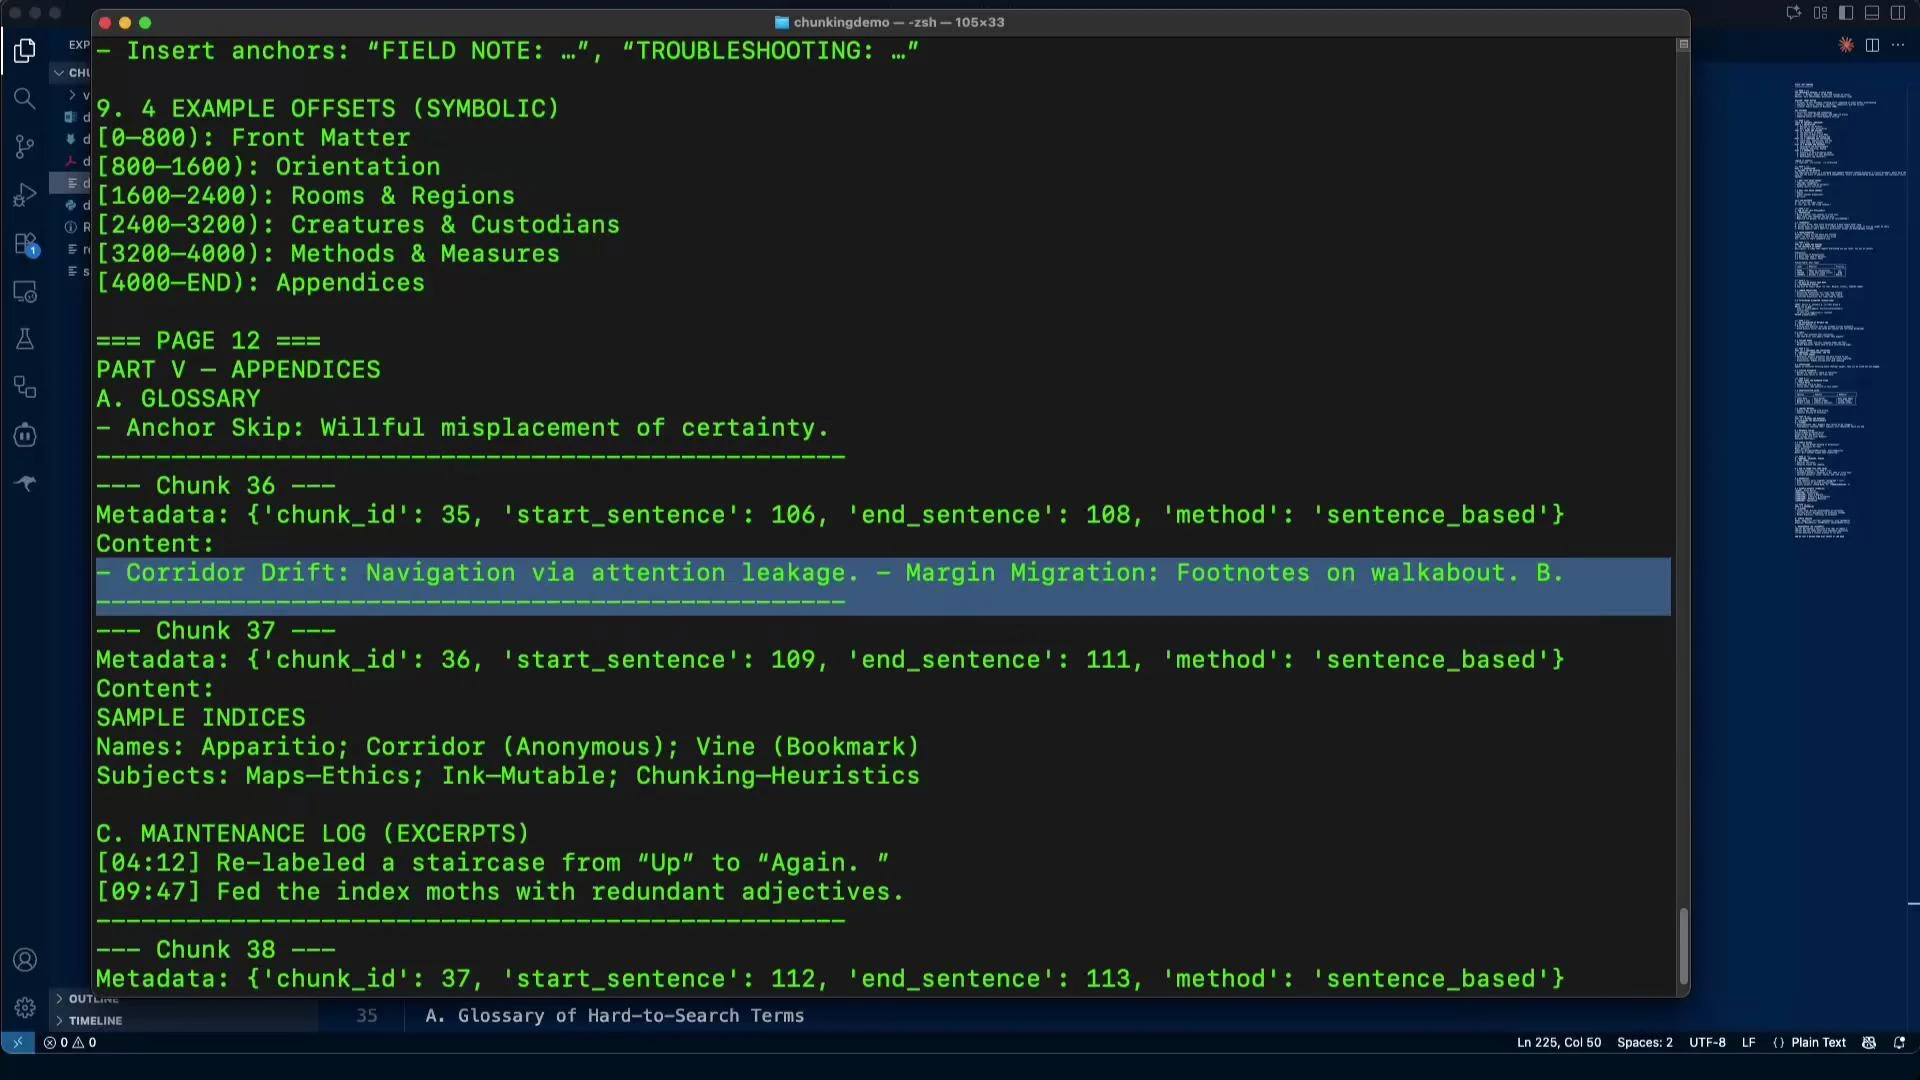Click the '=== PAGE 12 ===' line
This screenshot has height=1080, width=1920.
tap(208, 341)
